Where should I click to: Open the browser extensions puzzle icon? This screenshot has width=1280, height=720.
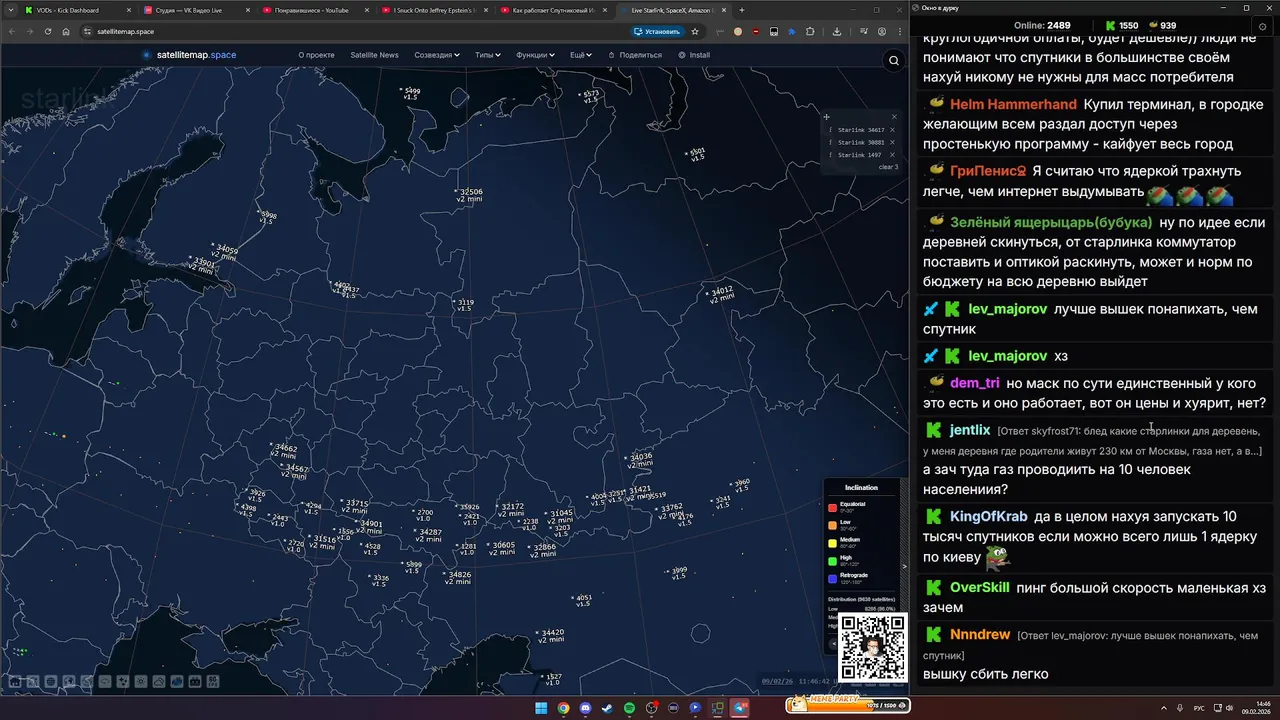point(810,31)
